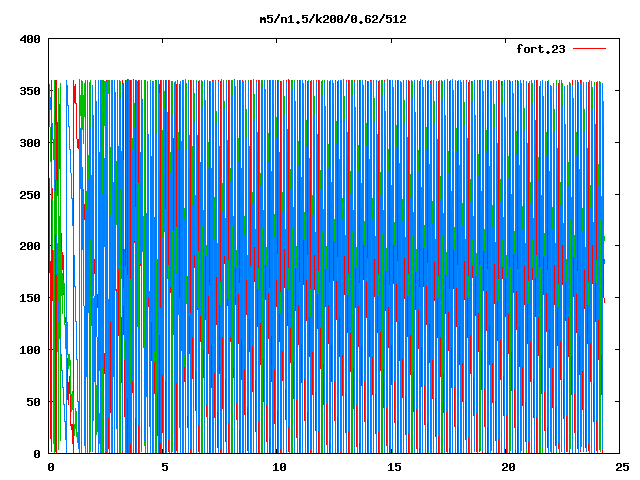
Task: Click the y-axis label 100
Action: (x=30, y=350)
